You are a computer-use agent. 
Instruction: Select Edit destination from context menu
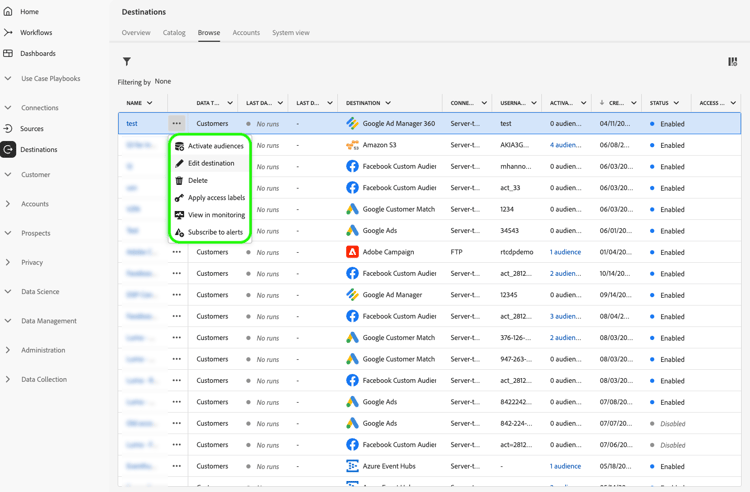(x=211, y=163)
